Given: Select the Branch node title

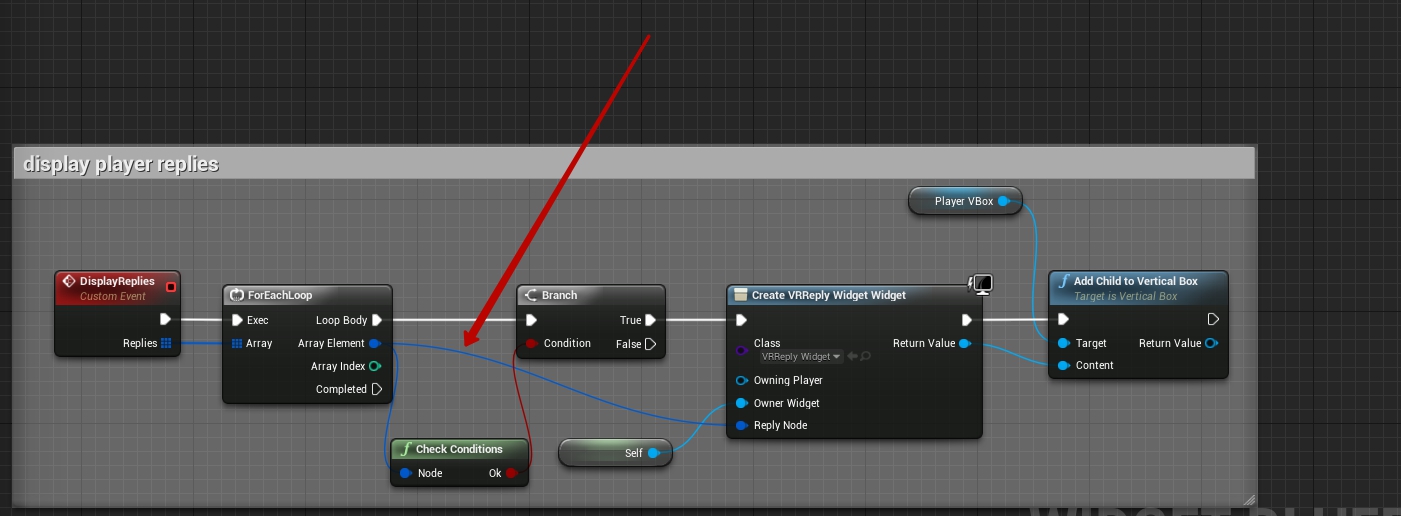Looking at the screenshot, I should [559, 295].
